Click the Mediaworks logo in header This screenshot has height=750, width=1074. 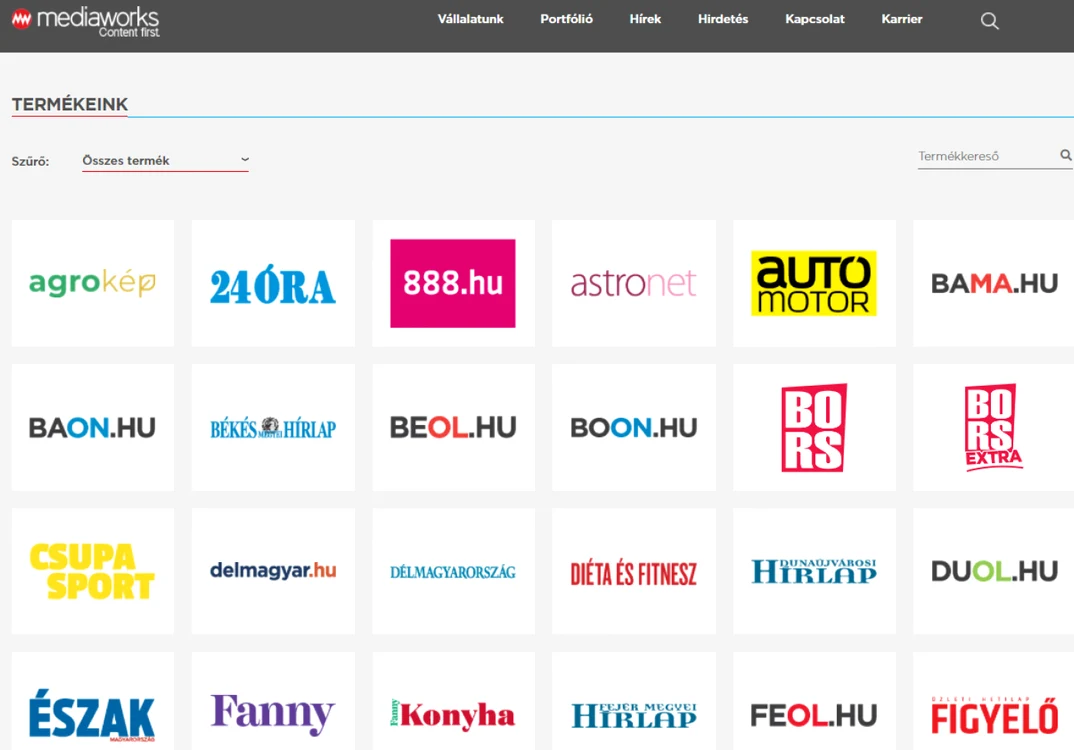(86, 22)
